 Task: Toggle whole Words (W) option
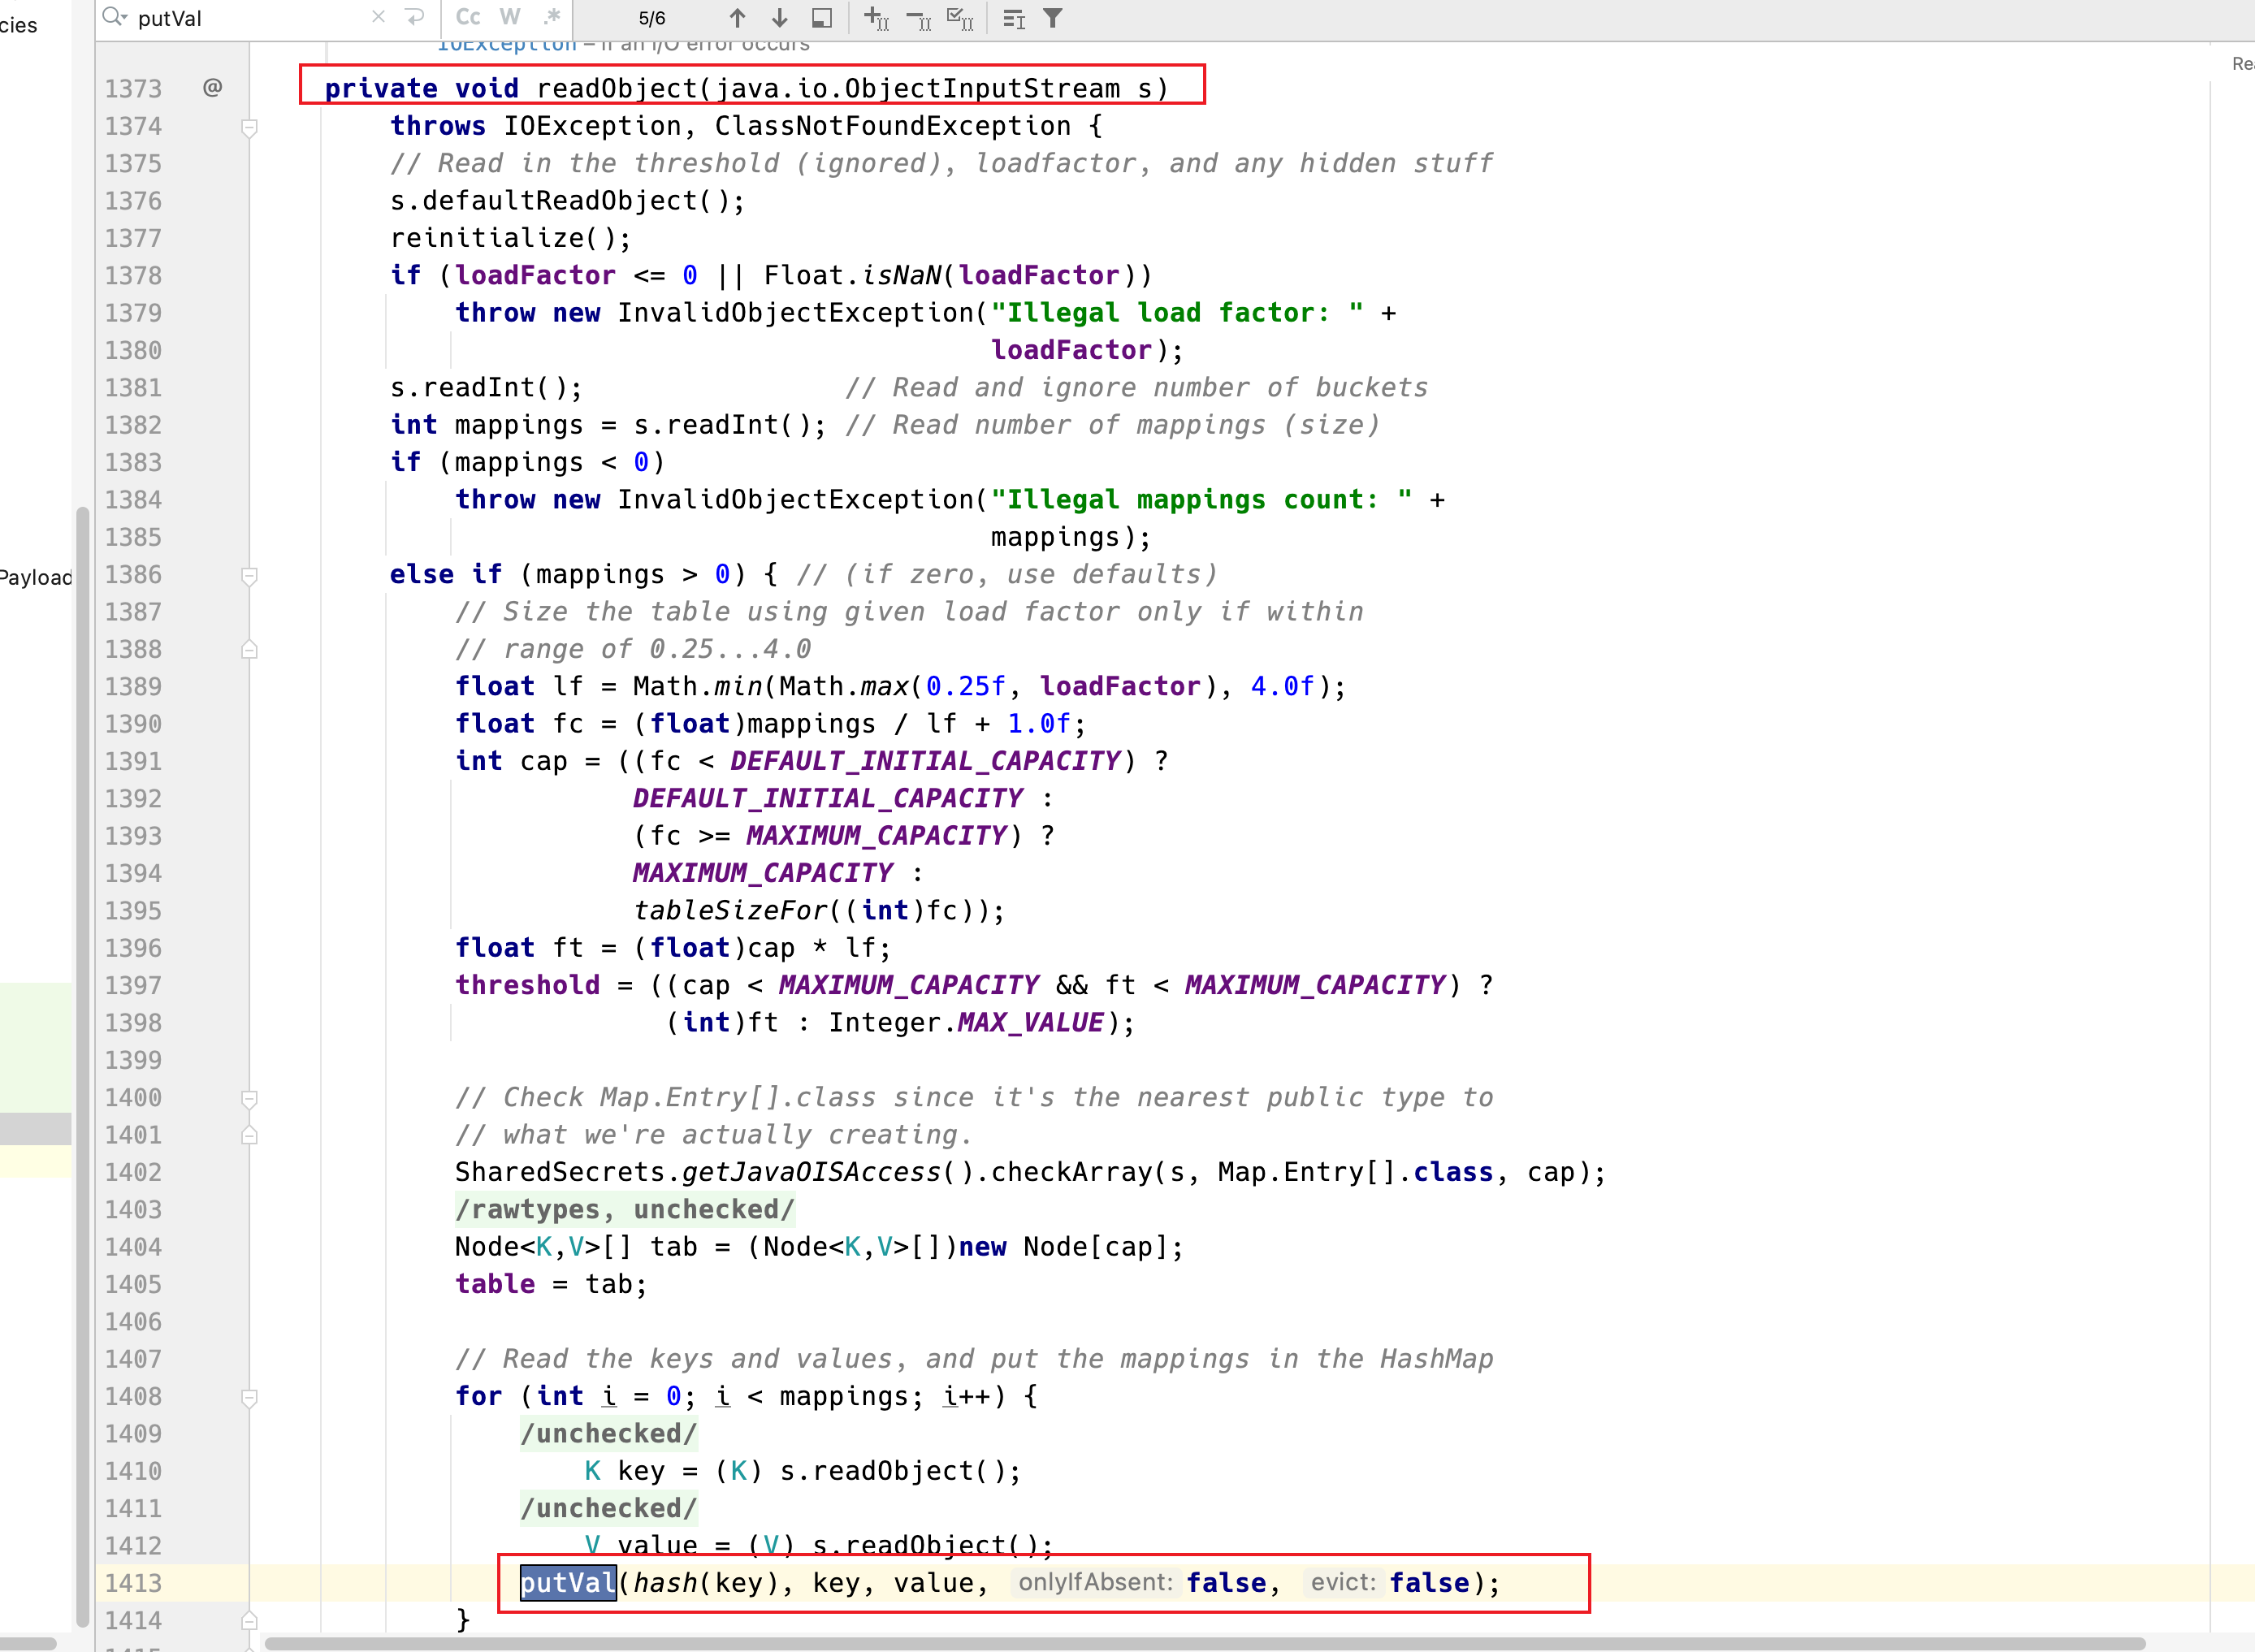[x=510, y=17]
